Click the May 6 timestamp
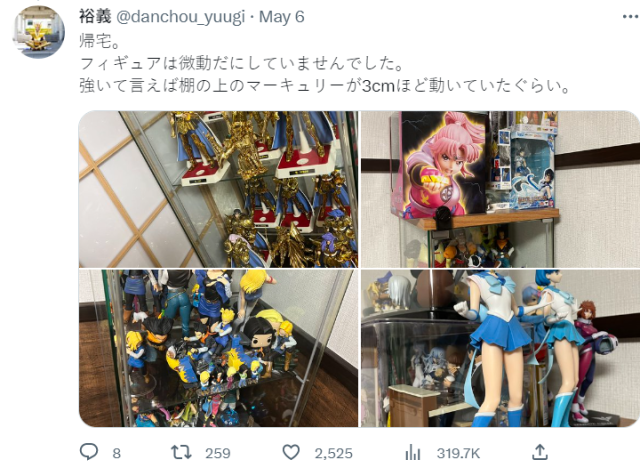The image size is (640, 468). (x=282, y=17)
